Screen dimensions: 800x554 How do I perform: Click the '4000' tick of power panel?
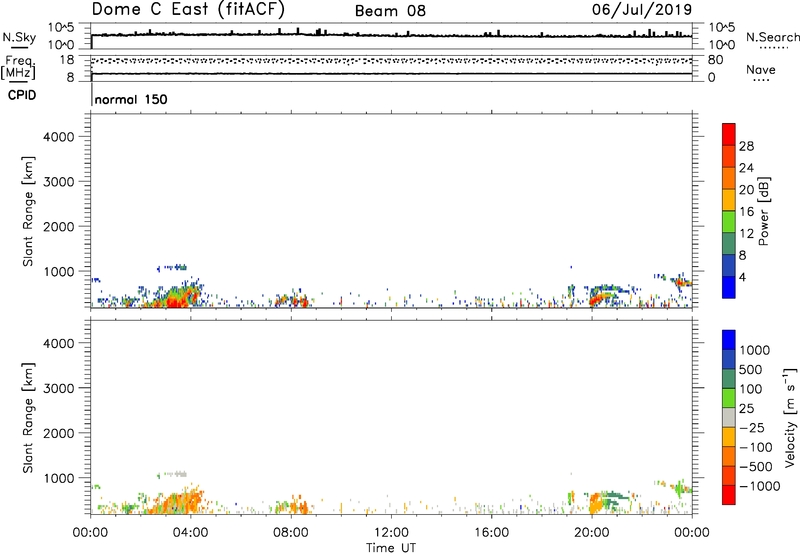point(59,137)
